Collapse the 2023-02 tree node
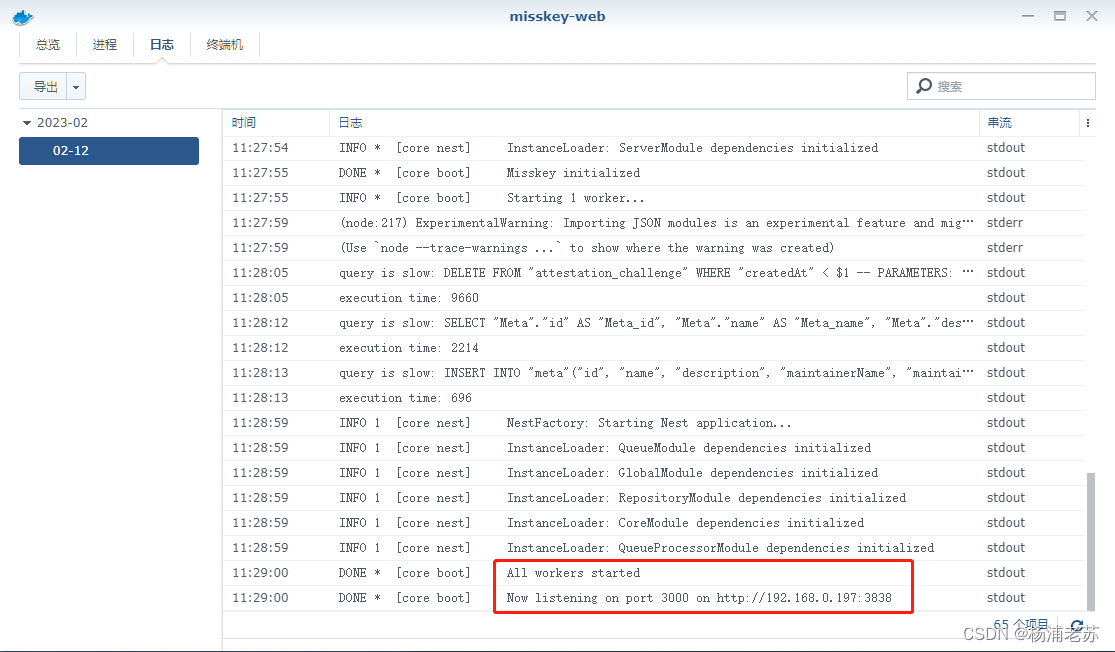Image resolution: width=1115 pixels, height=652 pixels. coord(27,123)
